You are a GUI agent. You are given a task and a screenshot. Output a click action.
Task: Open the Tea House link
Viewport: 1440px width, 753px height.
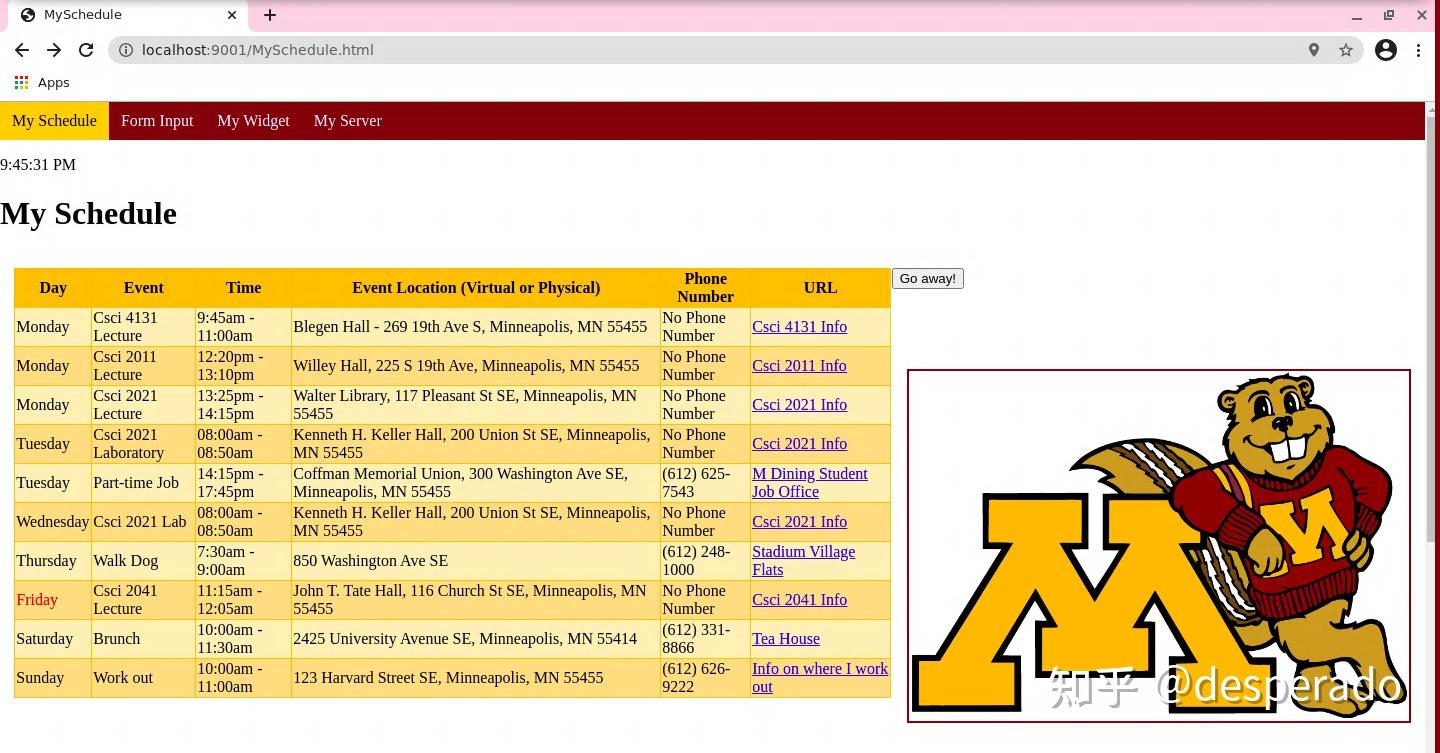[x=786, y=639]
